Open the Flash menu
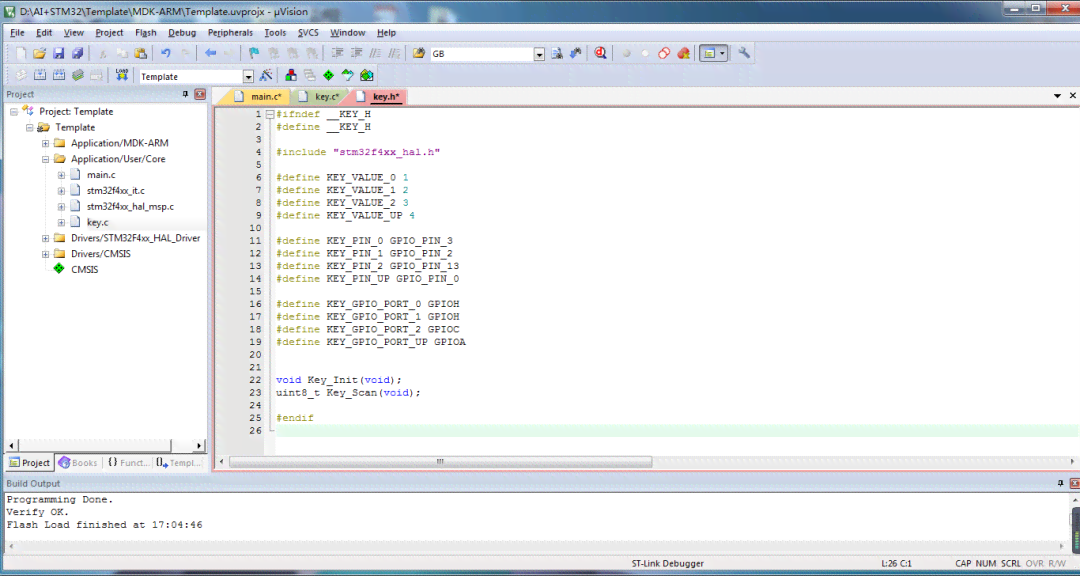 click(145, 32)
